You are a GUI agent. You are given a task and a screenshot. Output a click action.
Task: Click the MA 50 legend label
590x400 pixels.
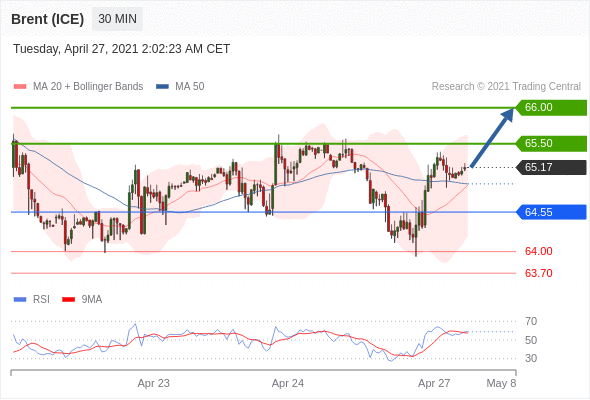point(190,87)
